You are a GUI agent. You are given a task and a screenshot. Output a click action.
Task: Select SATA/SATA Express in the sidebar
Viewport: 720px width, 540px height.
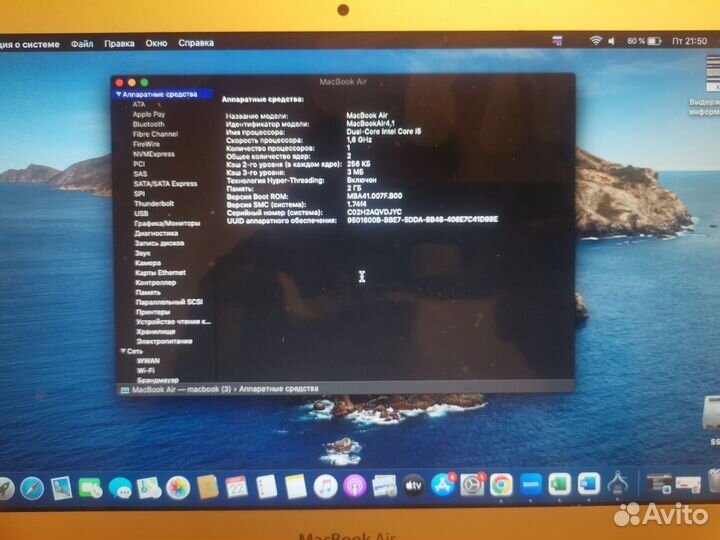pyautogui.click(x=165, y=184)
